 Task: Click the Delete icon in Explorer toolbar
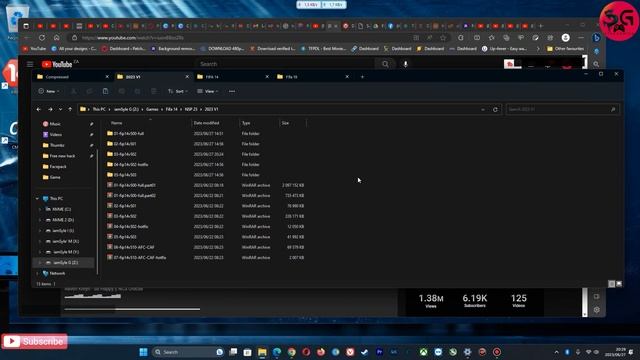(x=153, y=91)
